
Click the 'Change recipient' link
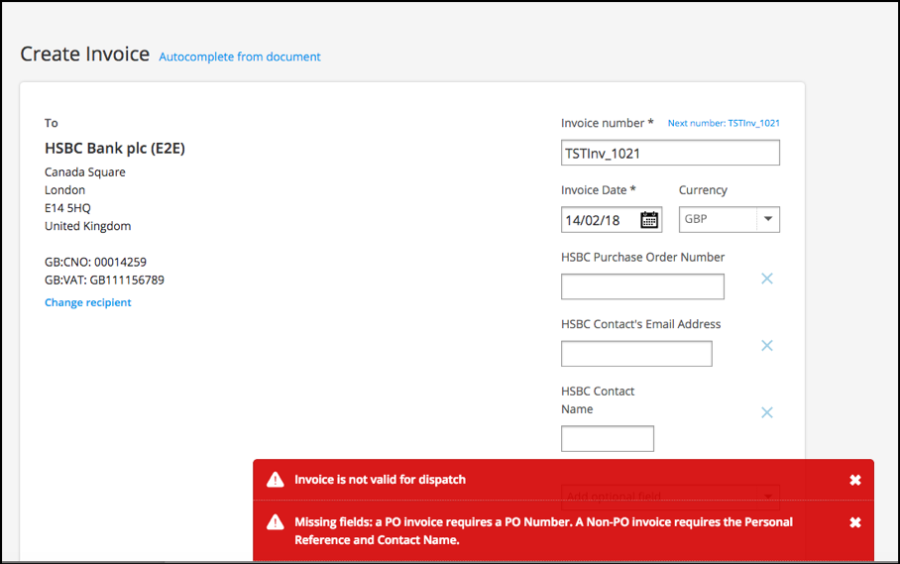88,302
